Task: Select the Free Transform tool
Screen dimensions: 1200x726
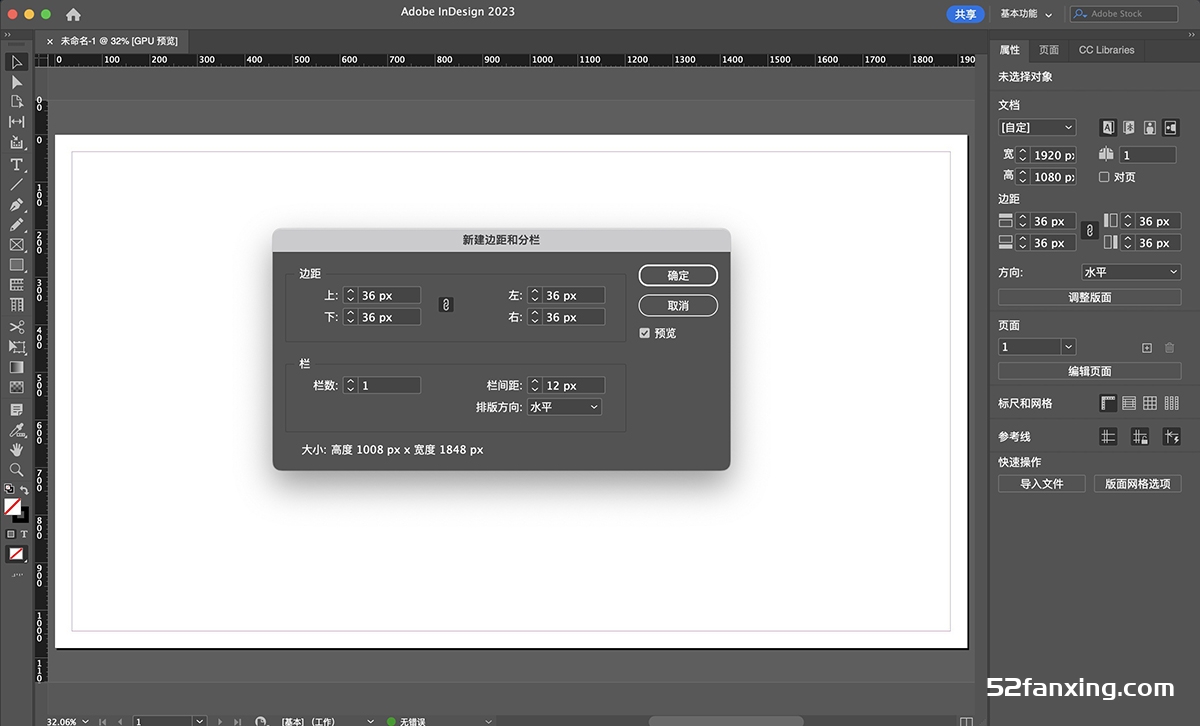Action: pos(17,346)
